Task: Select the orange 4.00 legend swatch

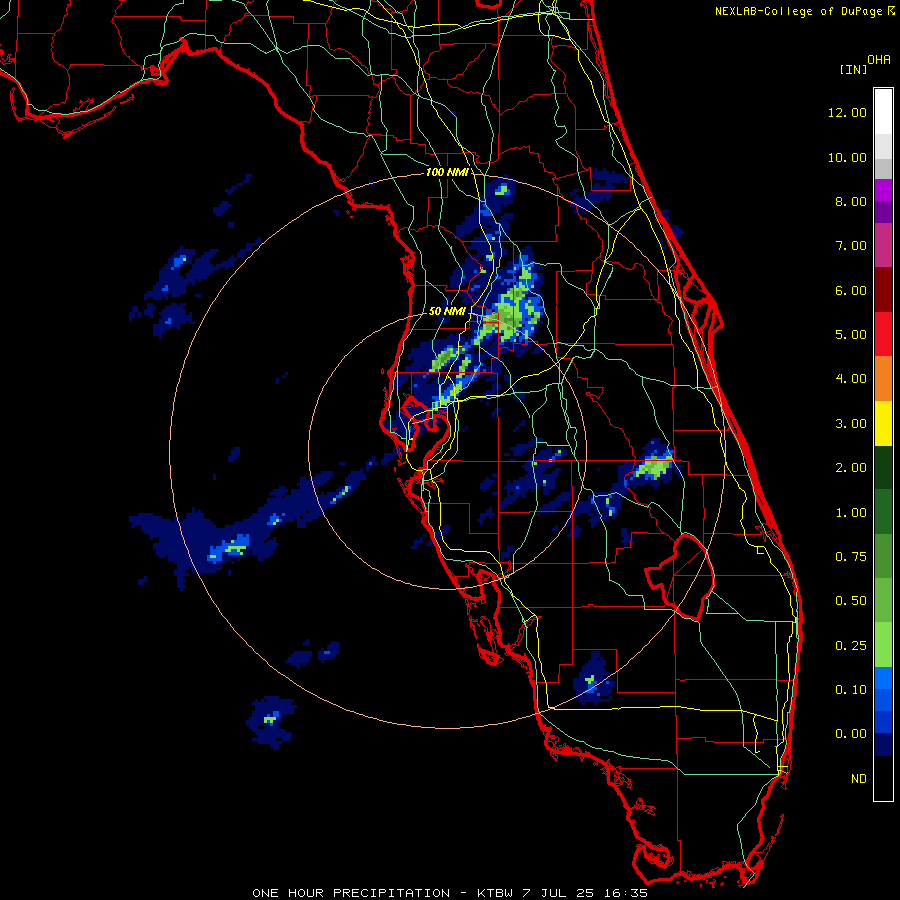Action: [x=883, y=379]
